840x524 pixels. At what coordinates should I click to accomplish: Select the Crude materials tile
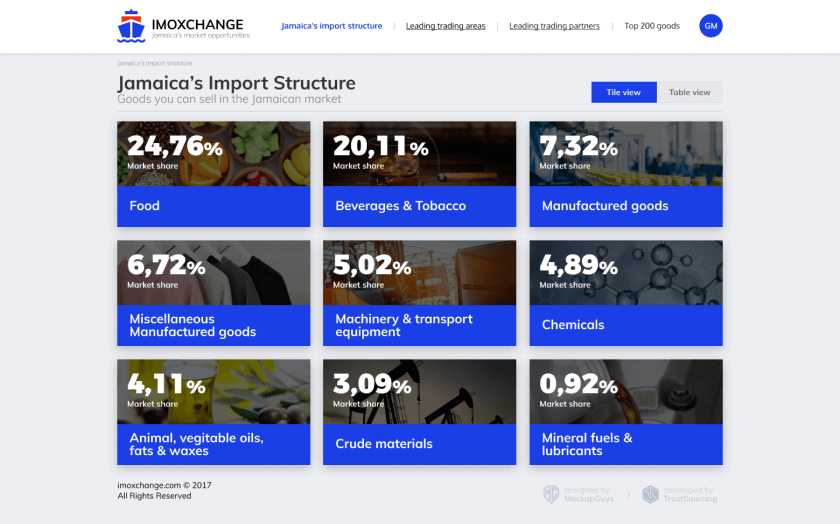pos(419,412)
